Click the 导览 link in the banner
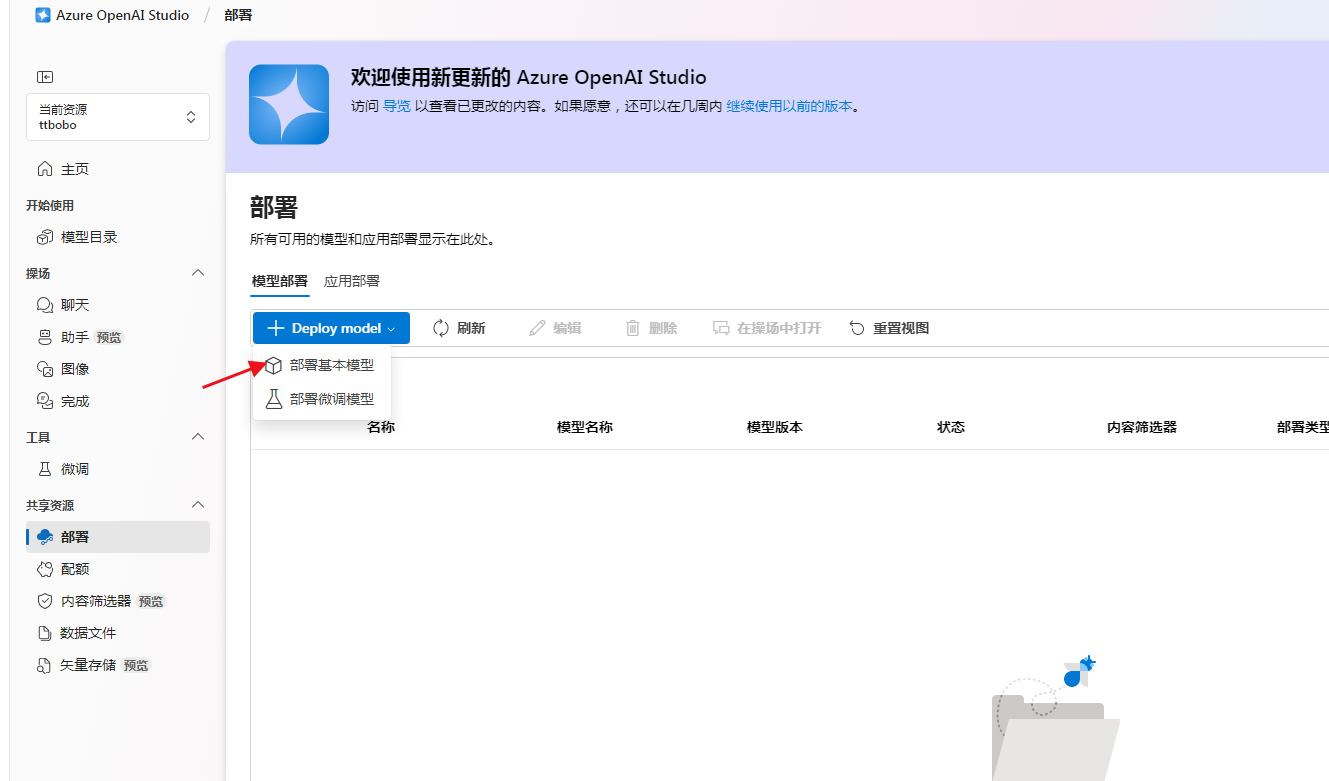The image size is (1329, 781). [x=397, y=106]
